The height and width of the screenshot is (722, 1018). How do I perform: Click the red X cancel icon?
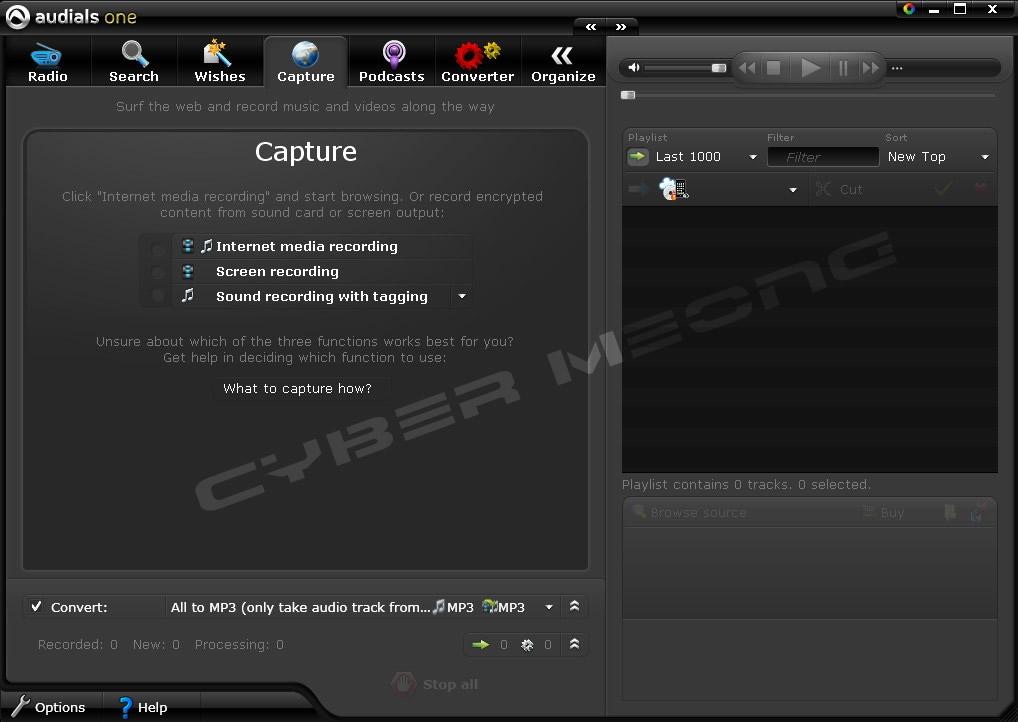pyautogui.click(x=981, y=188)
